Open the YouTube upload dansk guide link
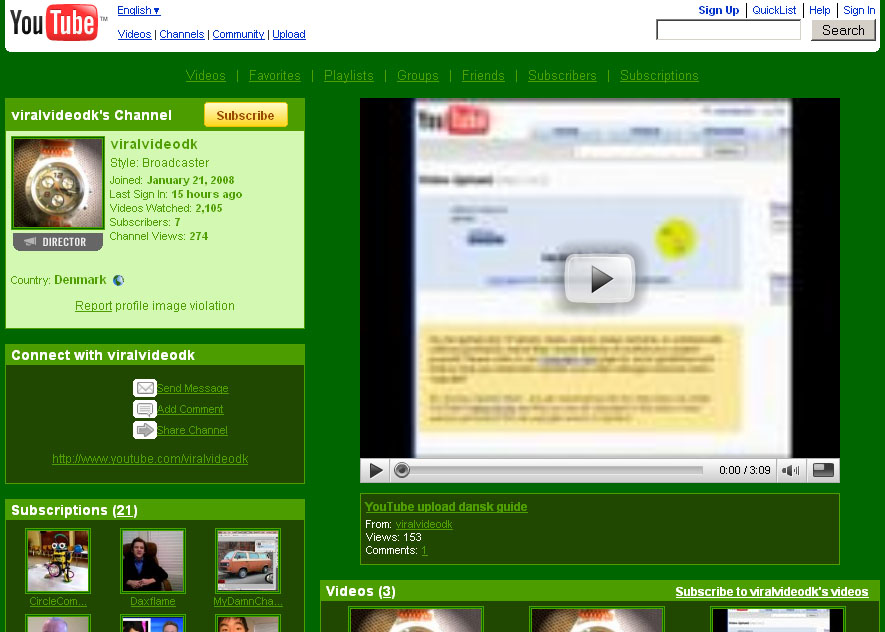The image size is (885, 632). point(446,507)
